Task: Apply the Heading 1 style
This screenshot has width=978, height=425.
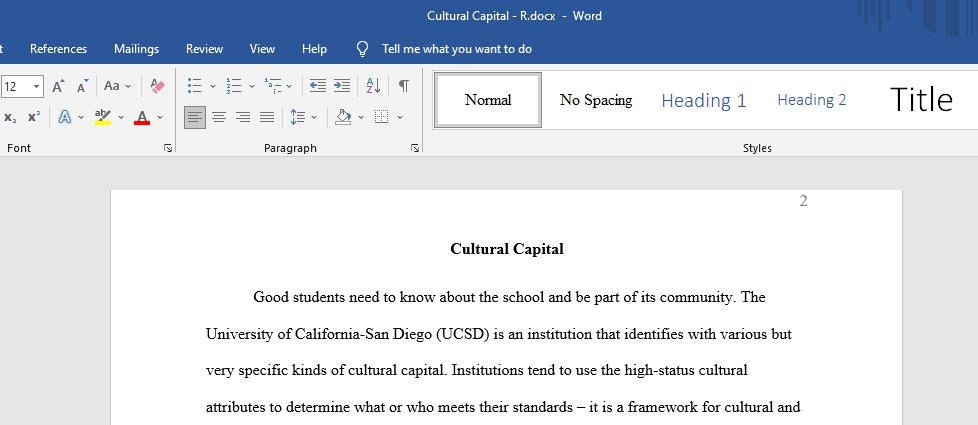Action: 704,100
